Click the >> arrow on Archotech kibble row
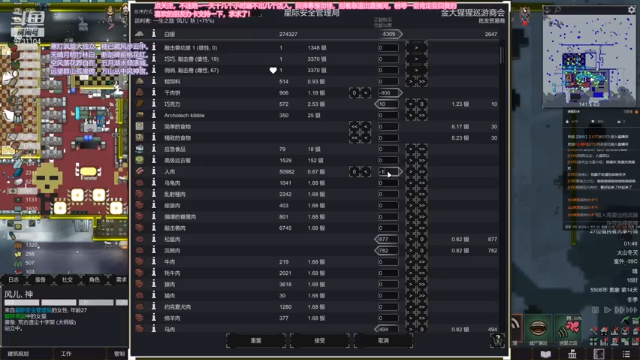The width and height of the screenshot is (640, 360). (x=422, y=116)
